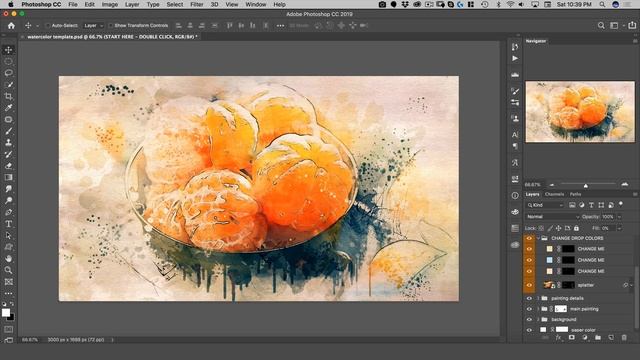The width and height of the screenshot is (640, 360).
Task: Click the foreground color swatch
Action: tap(6, 313)
